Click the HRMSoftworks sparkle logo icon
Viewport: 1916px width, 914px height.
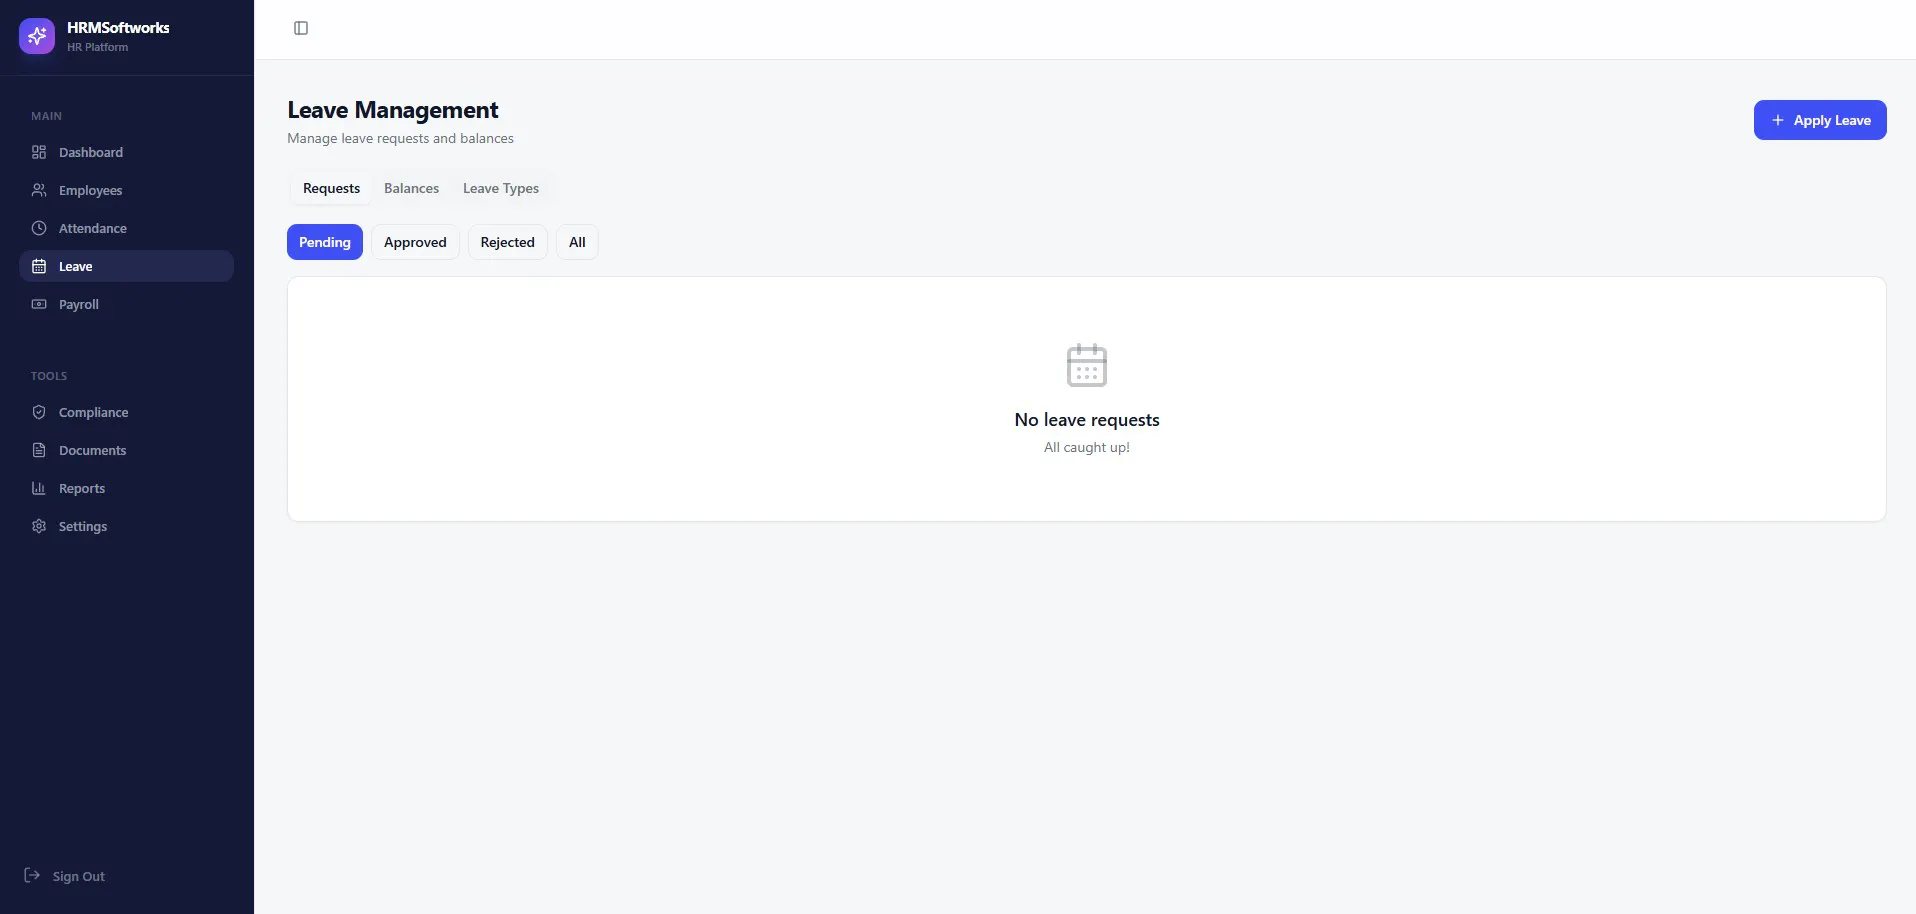(x=37, y=36)
